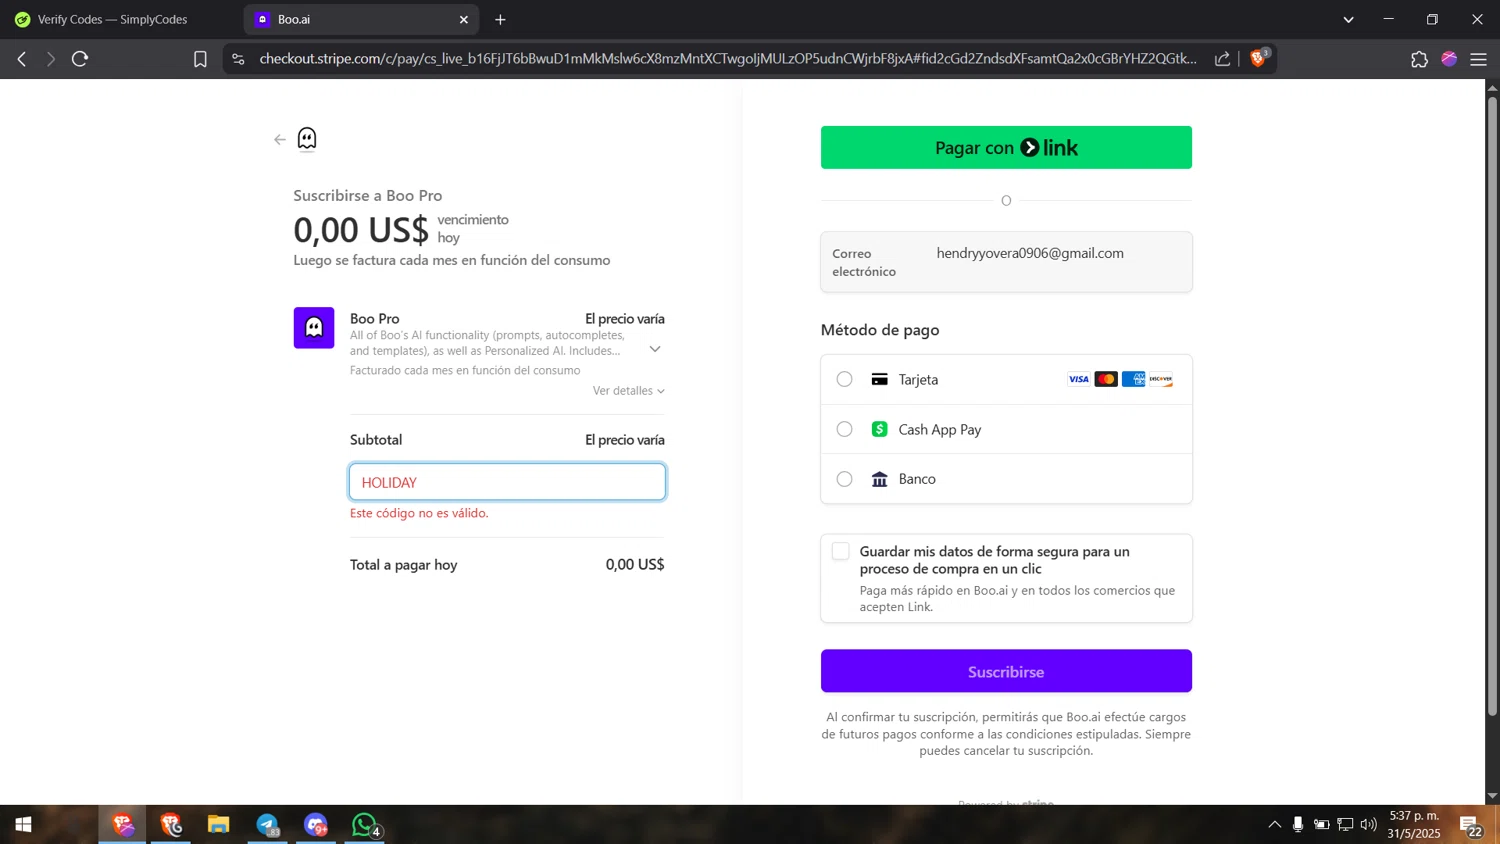The height and width of the screenshot is (844, 1500).
Task: Click the Este código no es válido message
Action: click(x=419, y=513)
